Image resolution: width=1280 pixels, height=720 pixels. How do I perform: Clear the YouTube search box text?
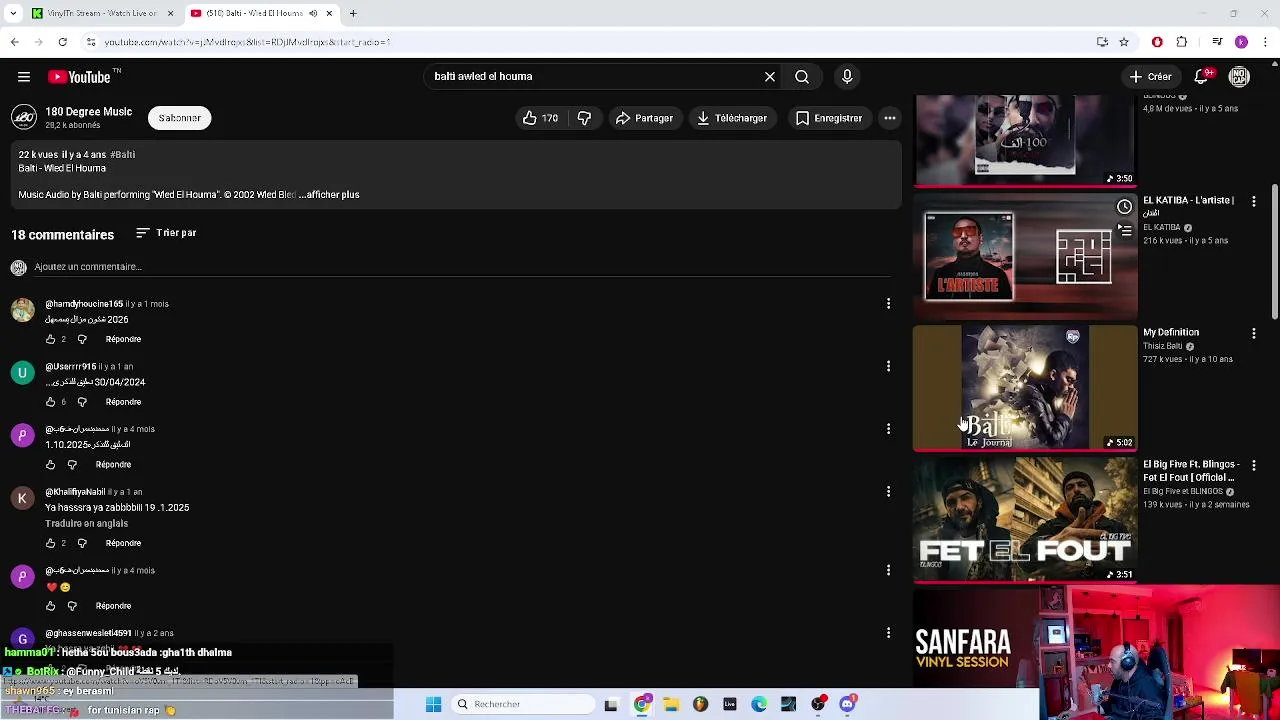(770, 77)
